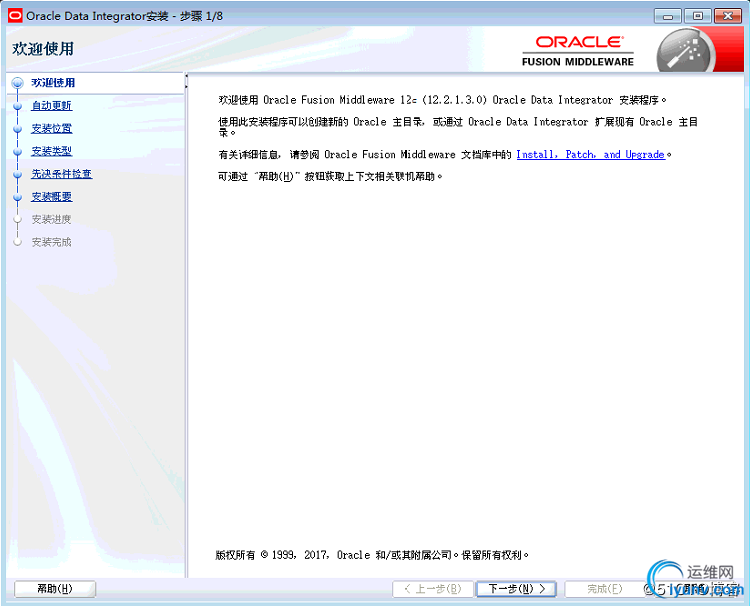
Task: Click the 安装类型 step bullet icon
Action: [18, 152]
